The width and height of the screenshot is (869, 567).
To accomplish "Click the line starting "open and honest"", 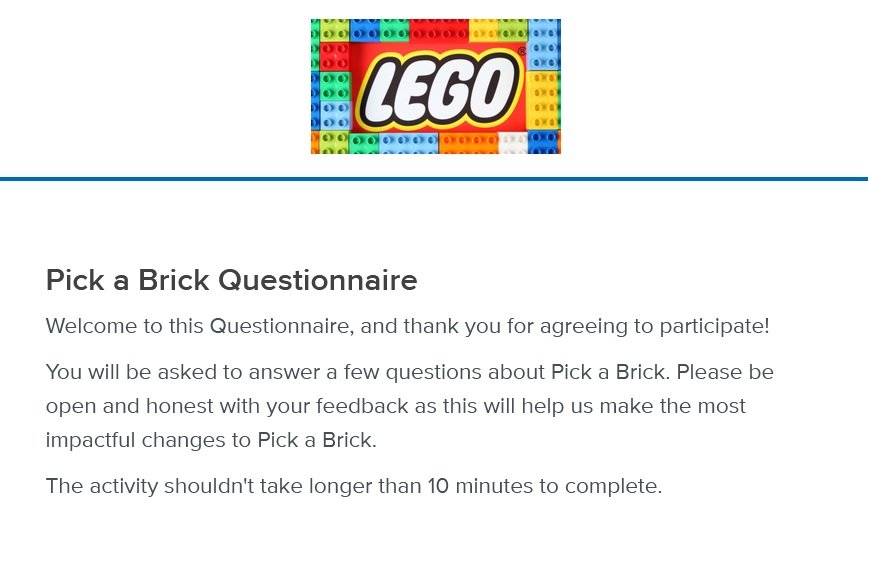I will pyautogui.click(x=395, y=407).
